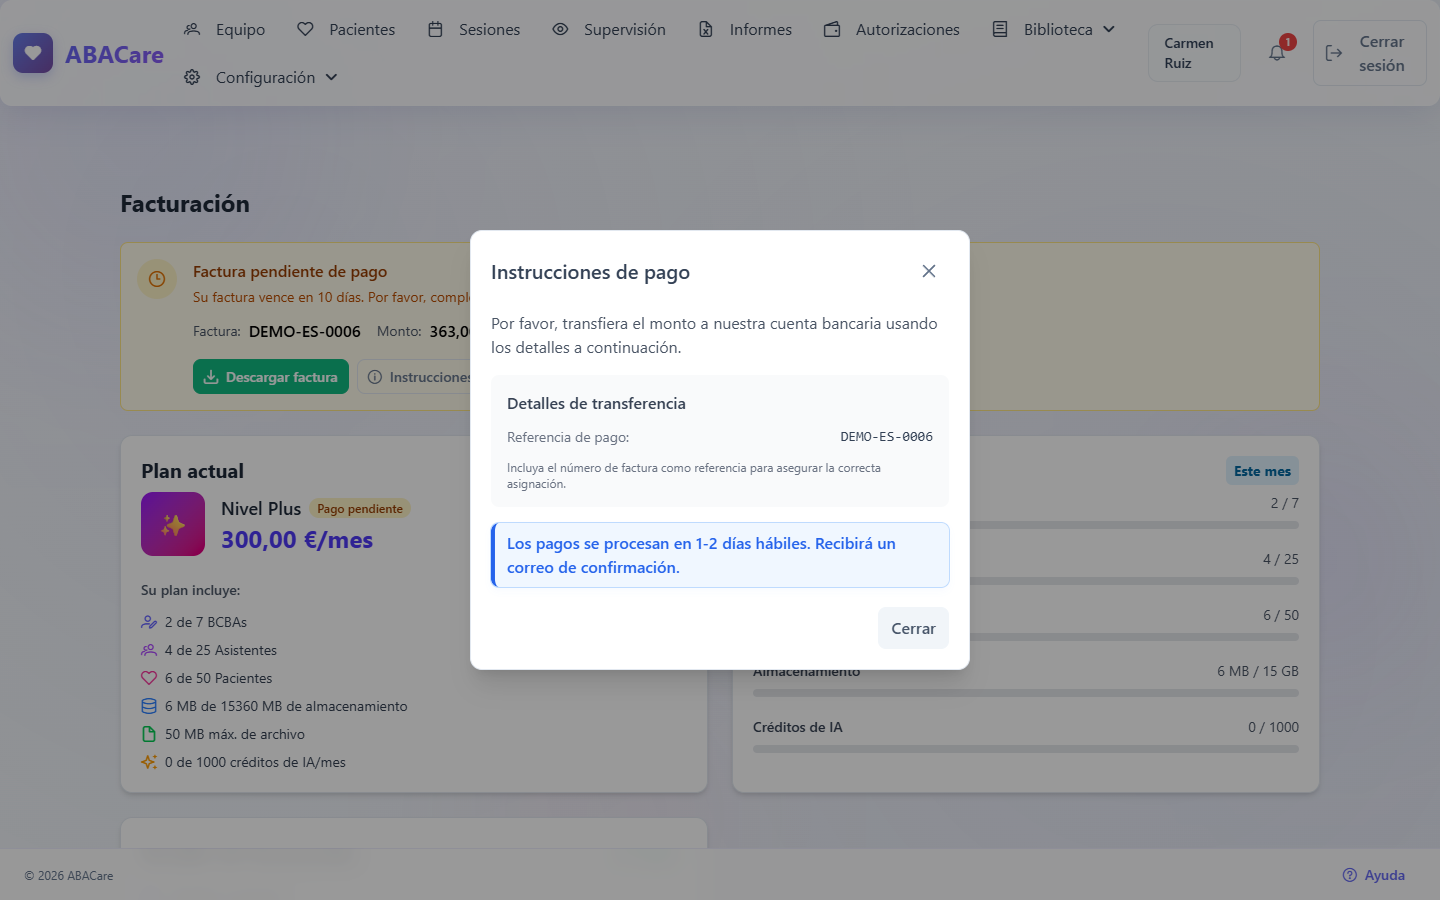This screenshot has width=1440, height=900.
Task: Click the BCBAs user icon in plan list
Action: [x=149, y=622]
